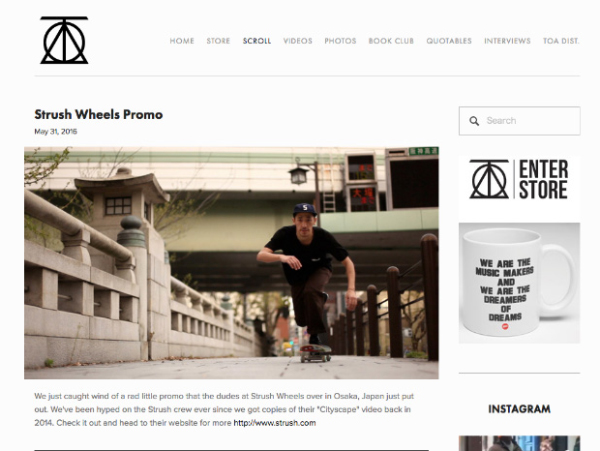Open the Home menu item

[x=182, y=41]
